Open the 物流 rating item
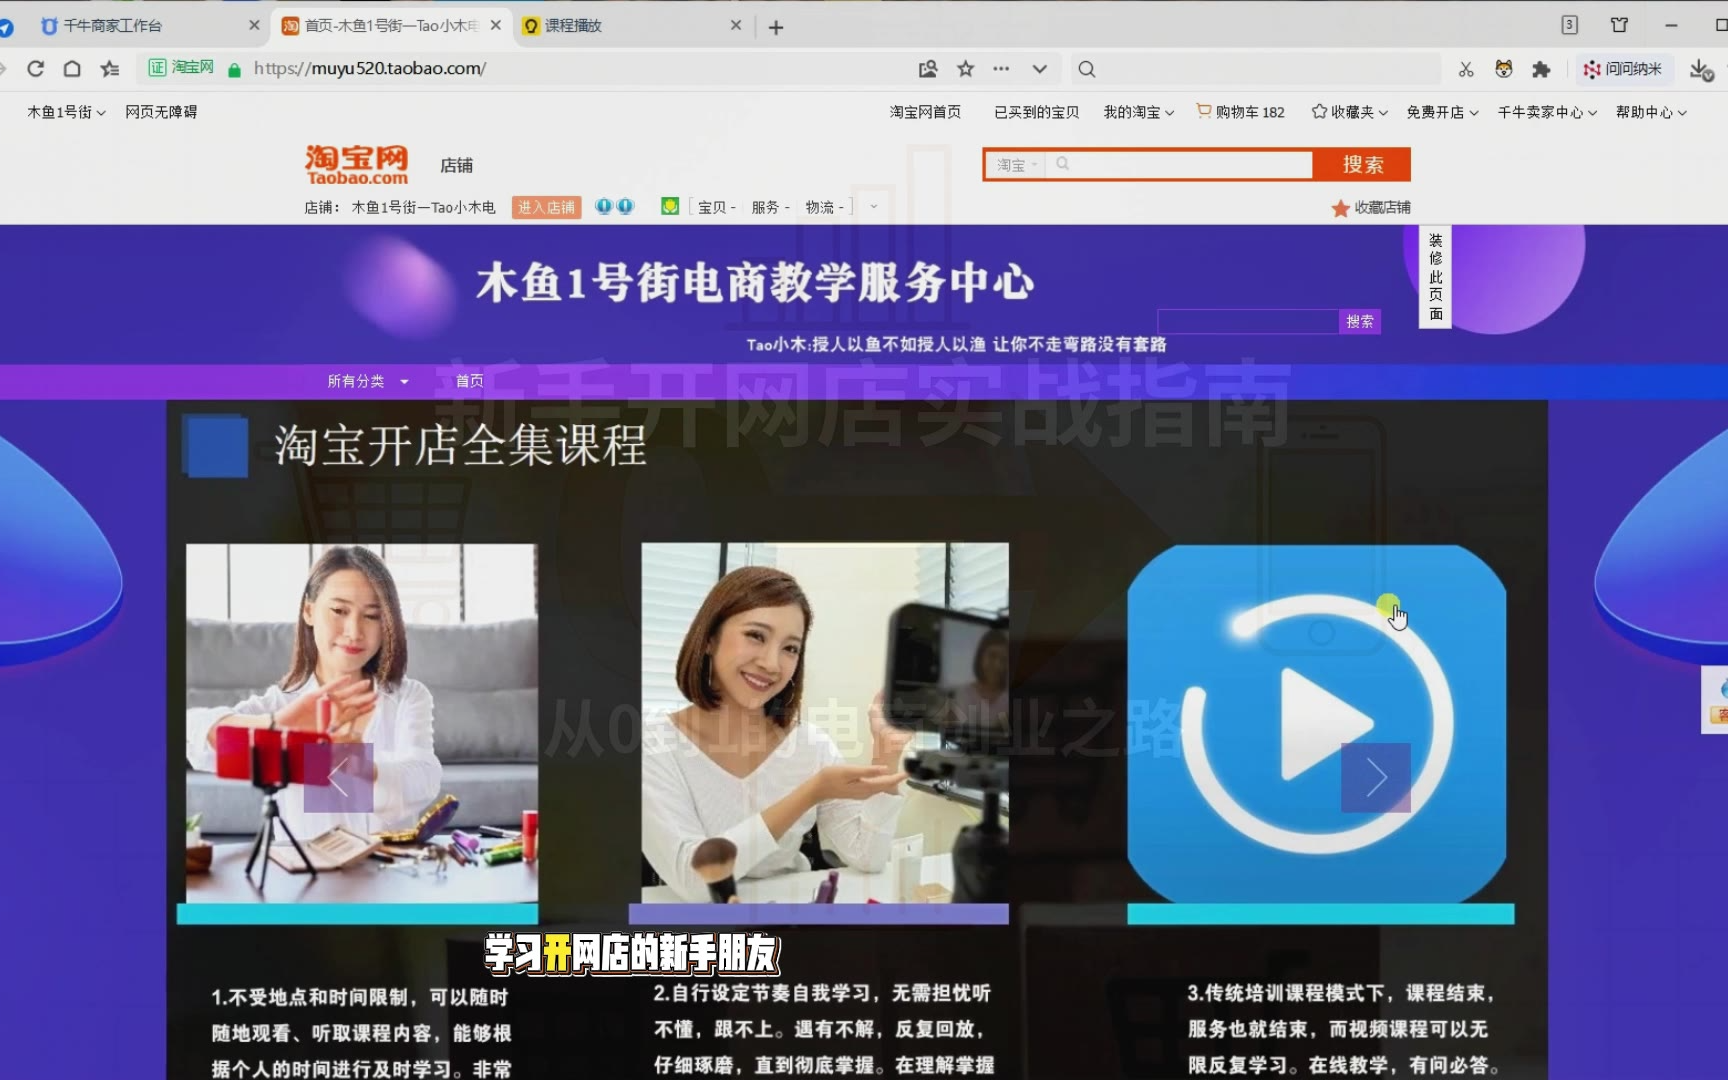The height and width of the screenshot is (1080, 1728). point(824,207)
